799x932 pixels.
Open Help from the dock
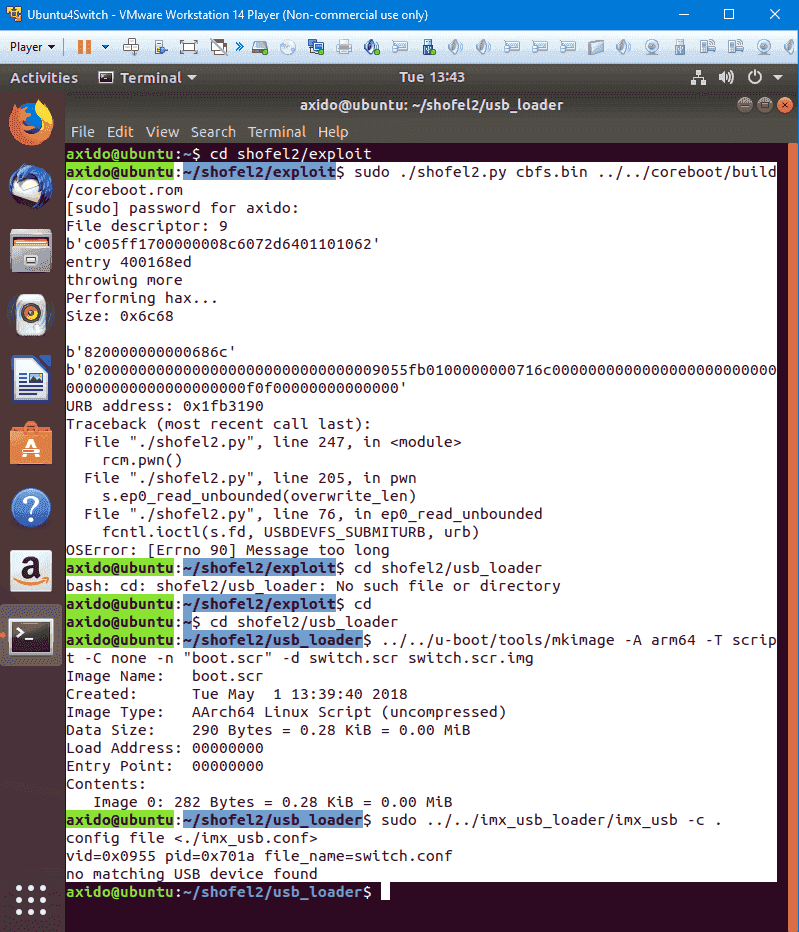[31, 508]
